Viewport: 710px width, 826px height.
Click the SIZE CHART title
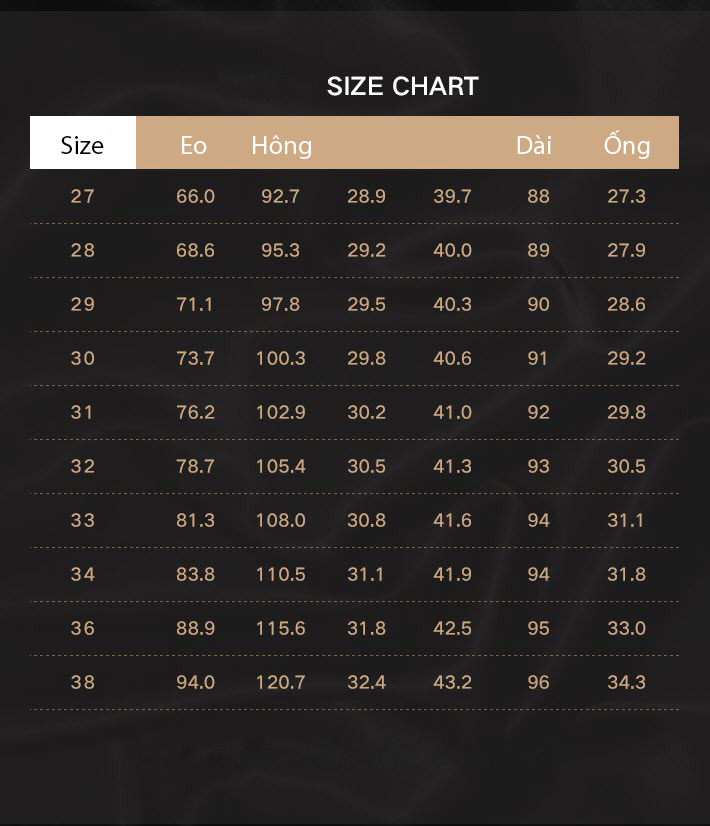pos(402,86)
